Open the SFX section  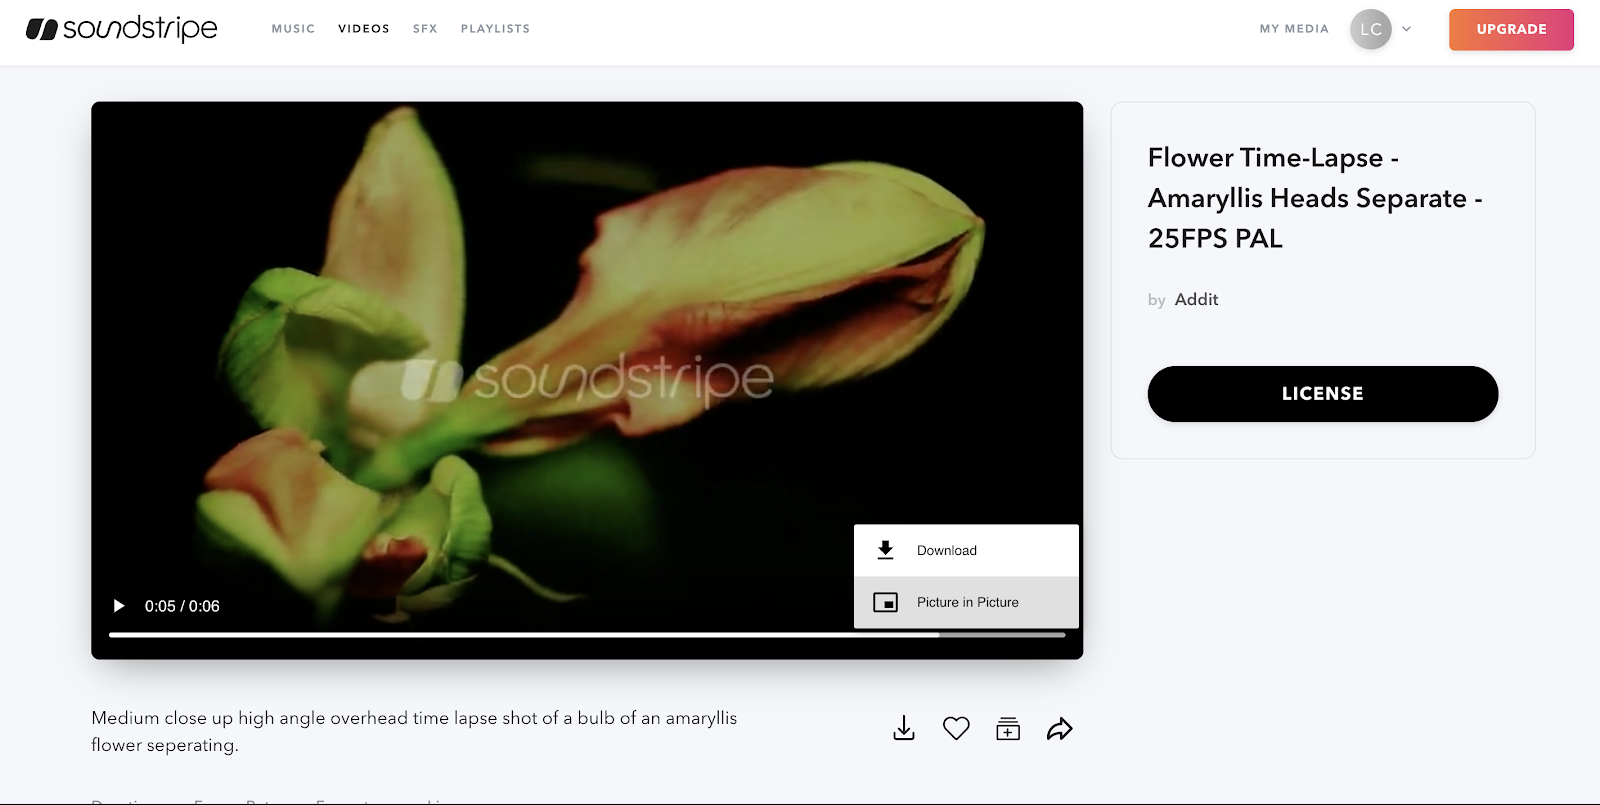(x=425, y=29)
